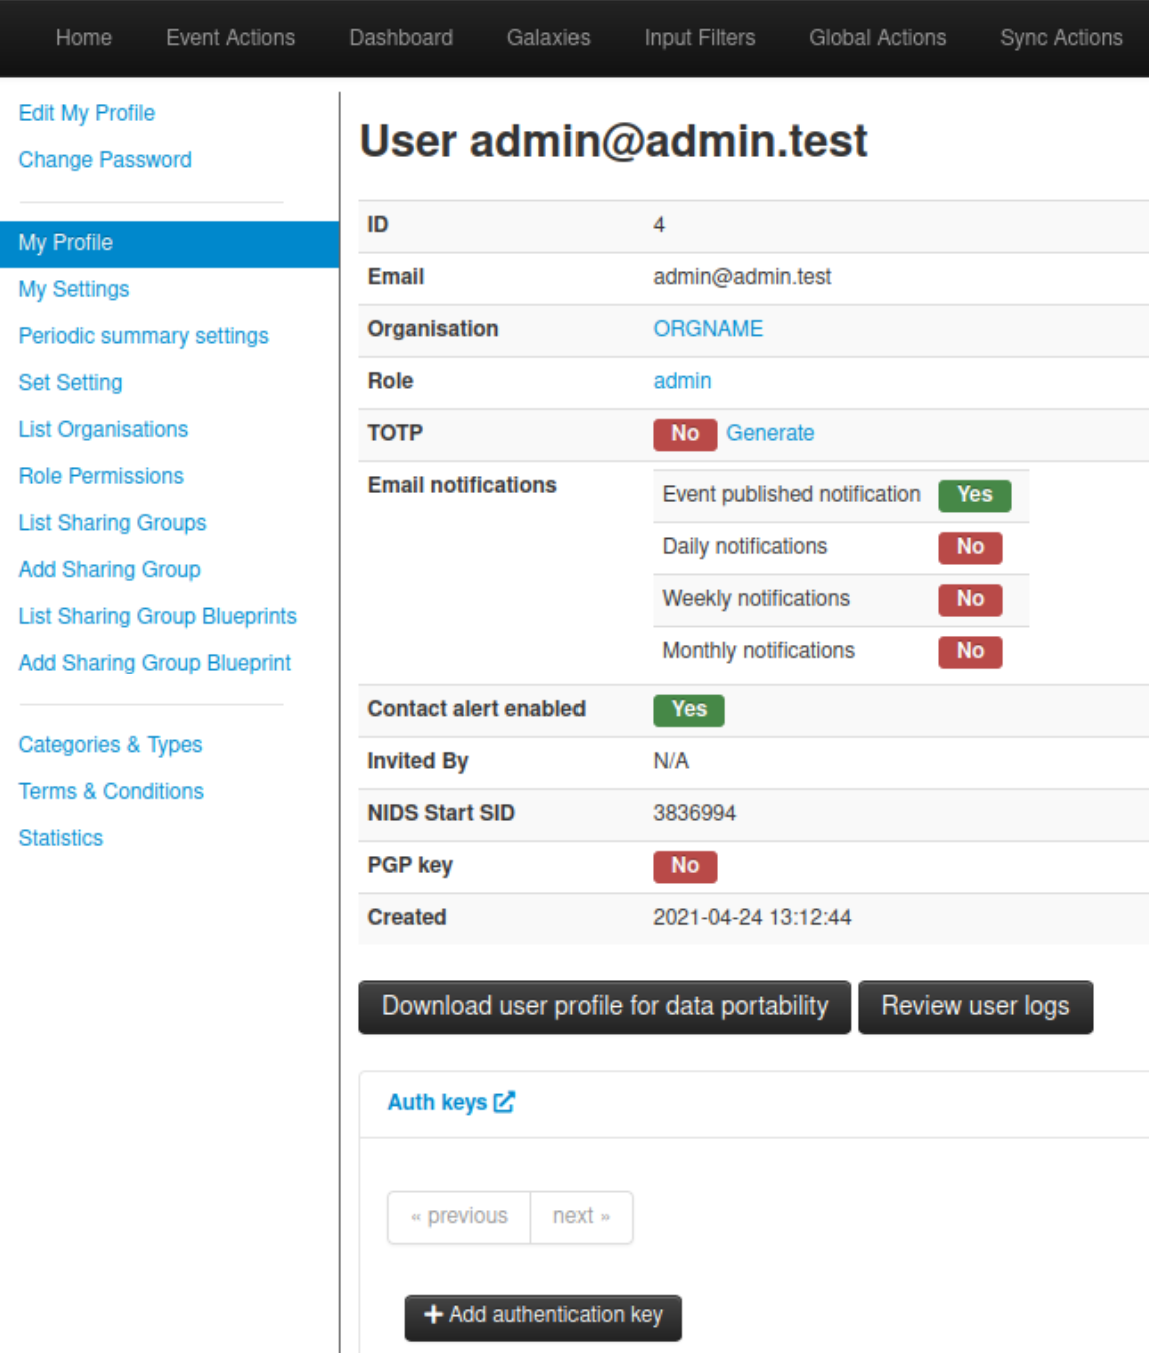Open the Change Password page

pos(105,160)
